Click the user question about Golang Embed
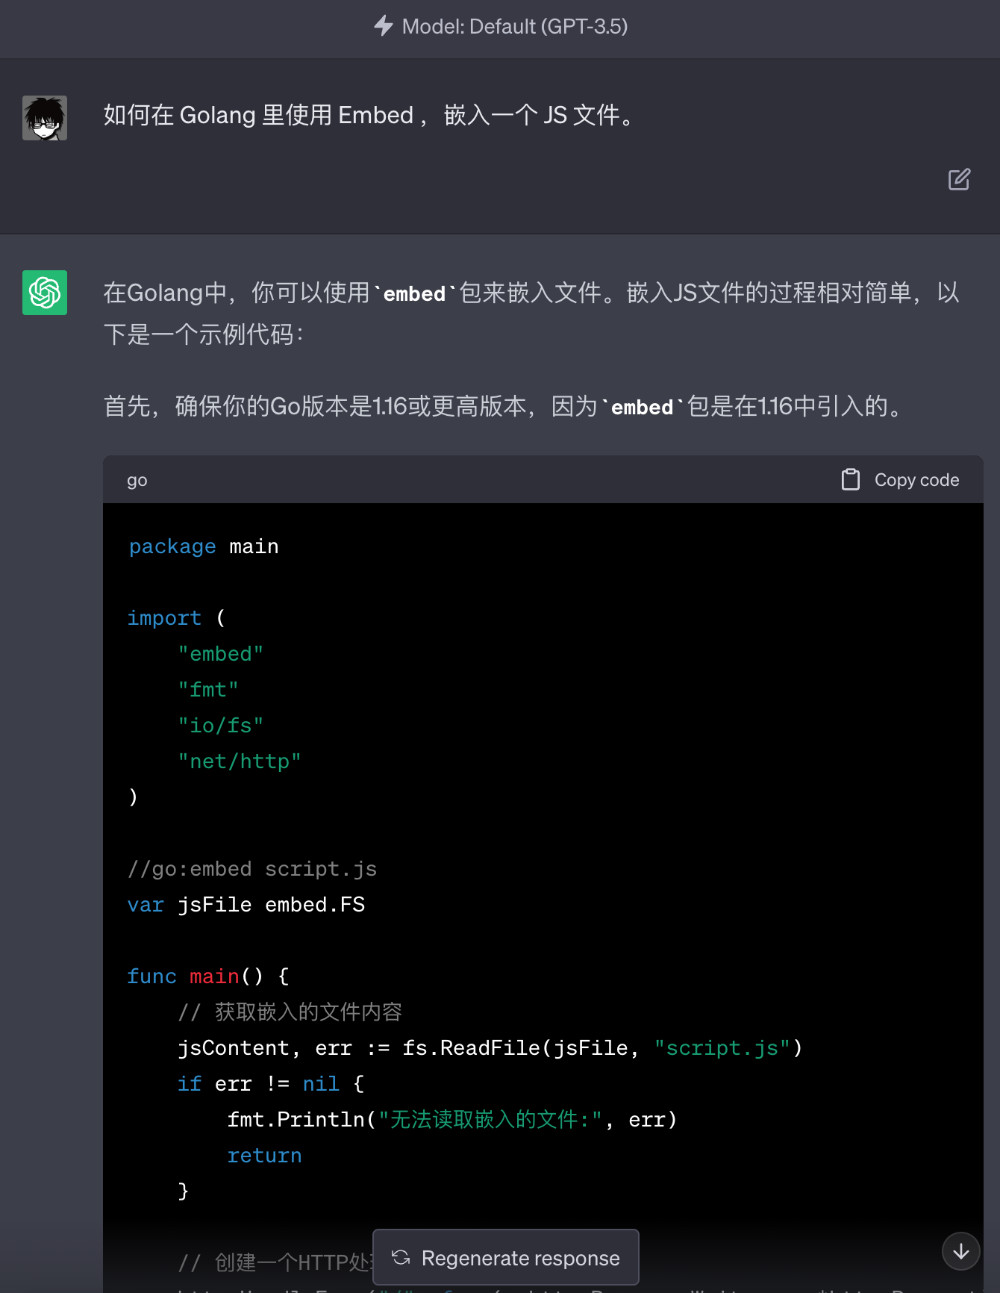1000x1293 pixels. pyautogui.click(x=369, y=115)
